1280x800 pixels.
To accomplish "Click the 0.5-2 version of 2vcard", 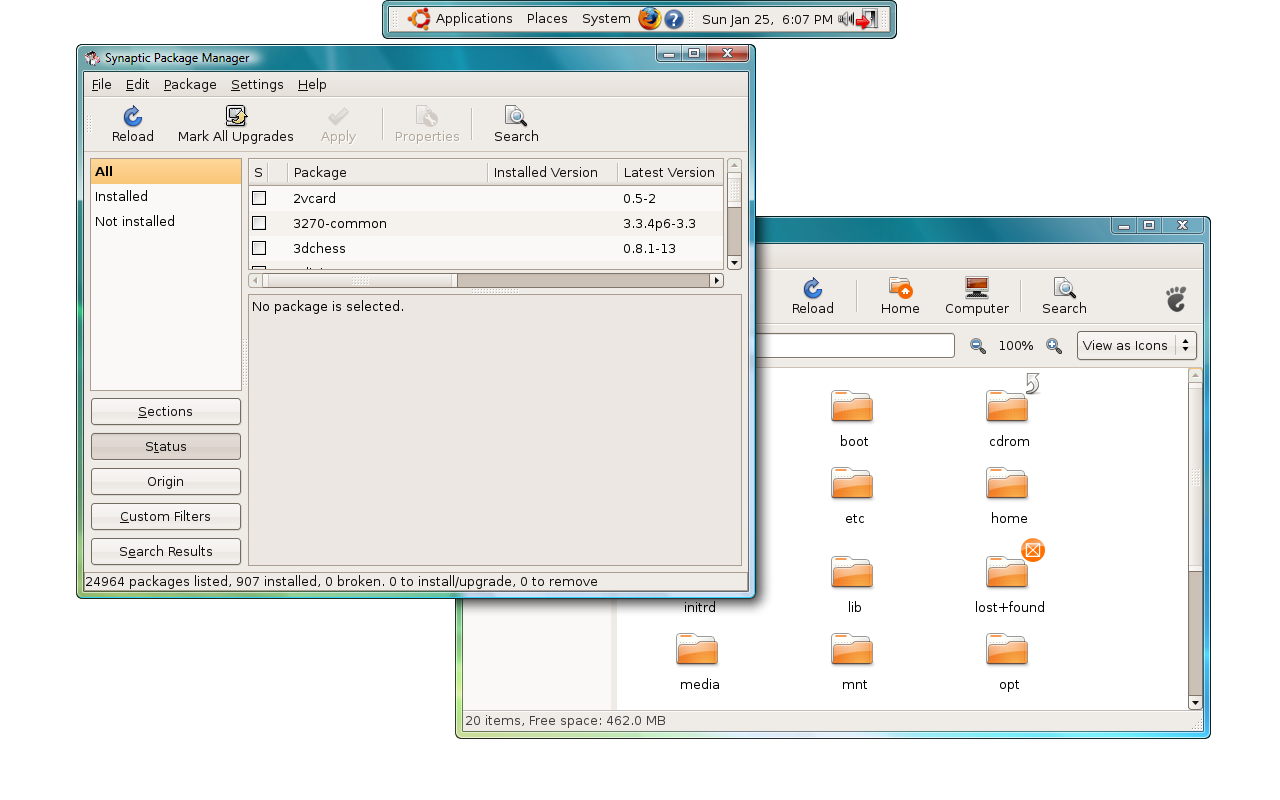I will click(x=639, y=198).
